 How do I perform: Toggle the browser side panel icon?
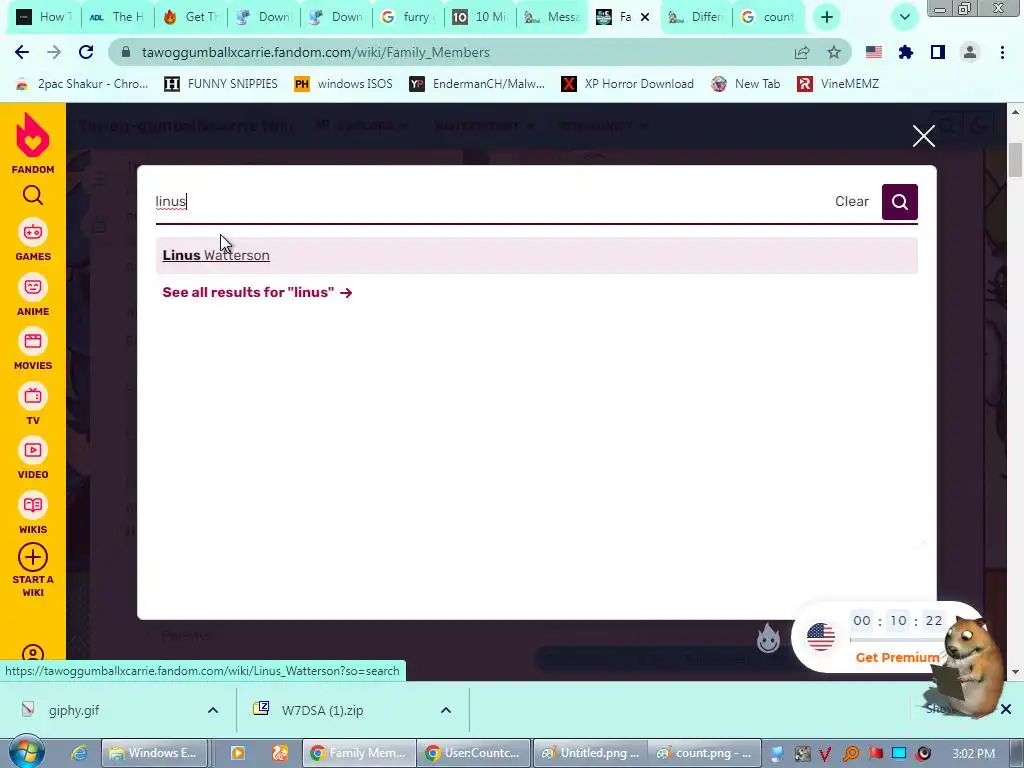(938, 52)
